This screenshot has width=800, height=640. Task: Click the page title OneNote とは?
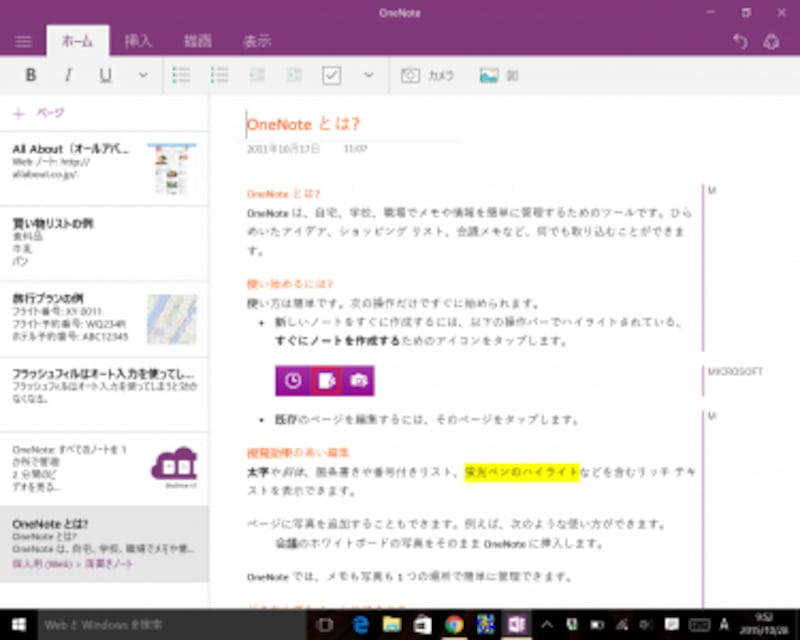[x=304, y=124]
